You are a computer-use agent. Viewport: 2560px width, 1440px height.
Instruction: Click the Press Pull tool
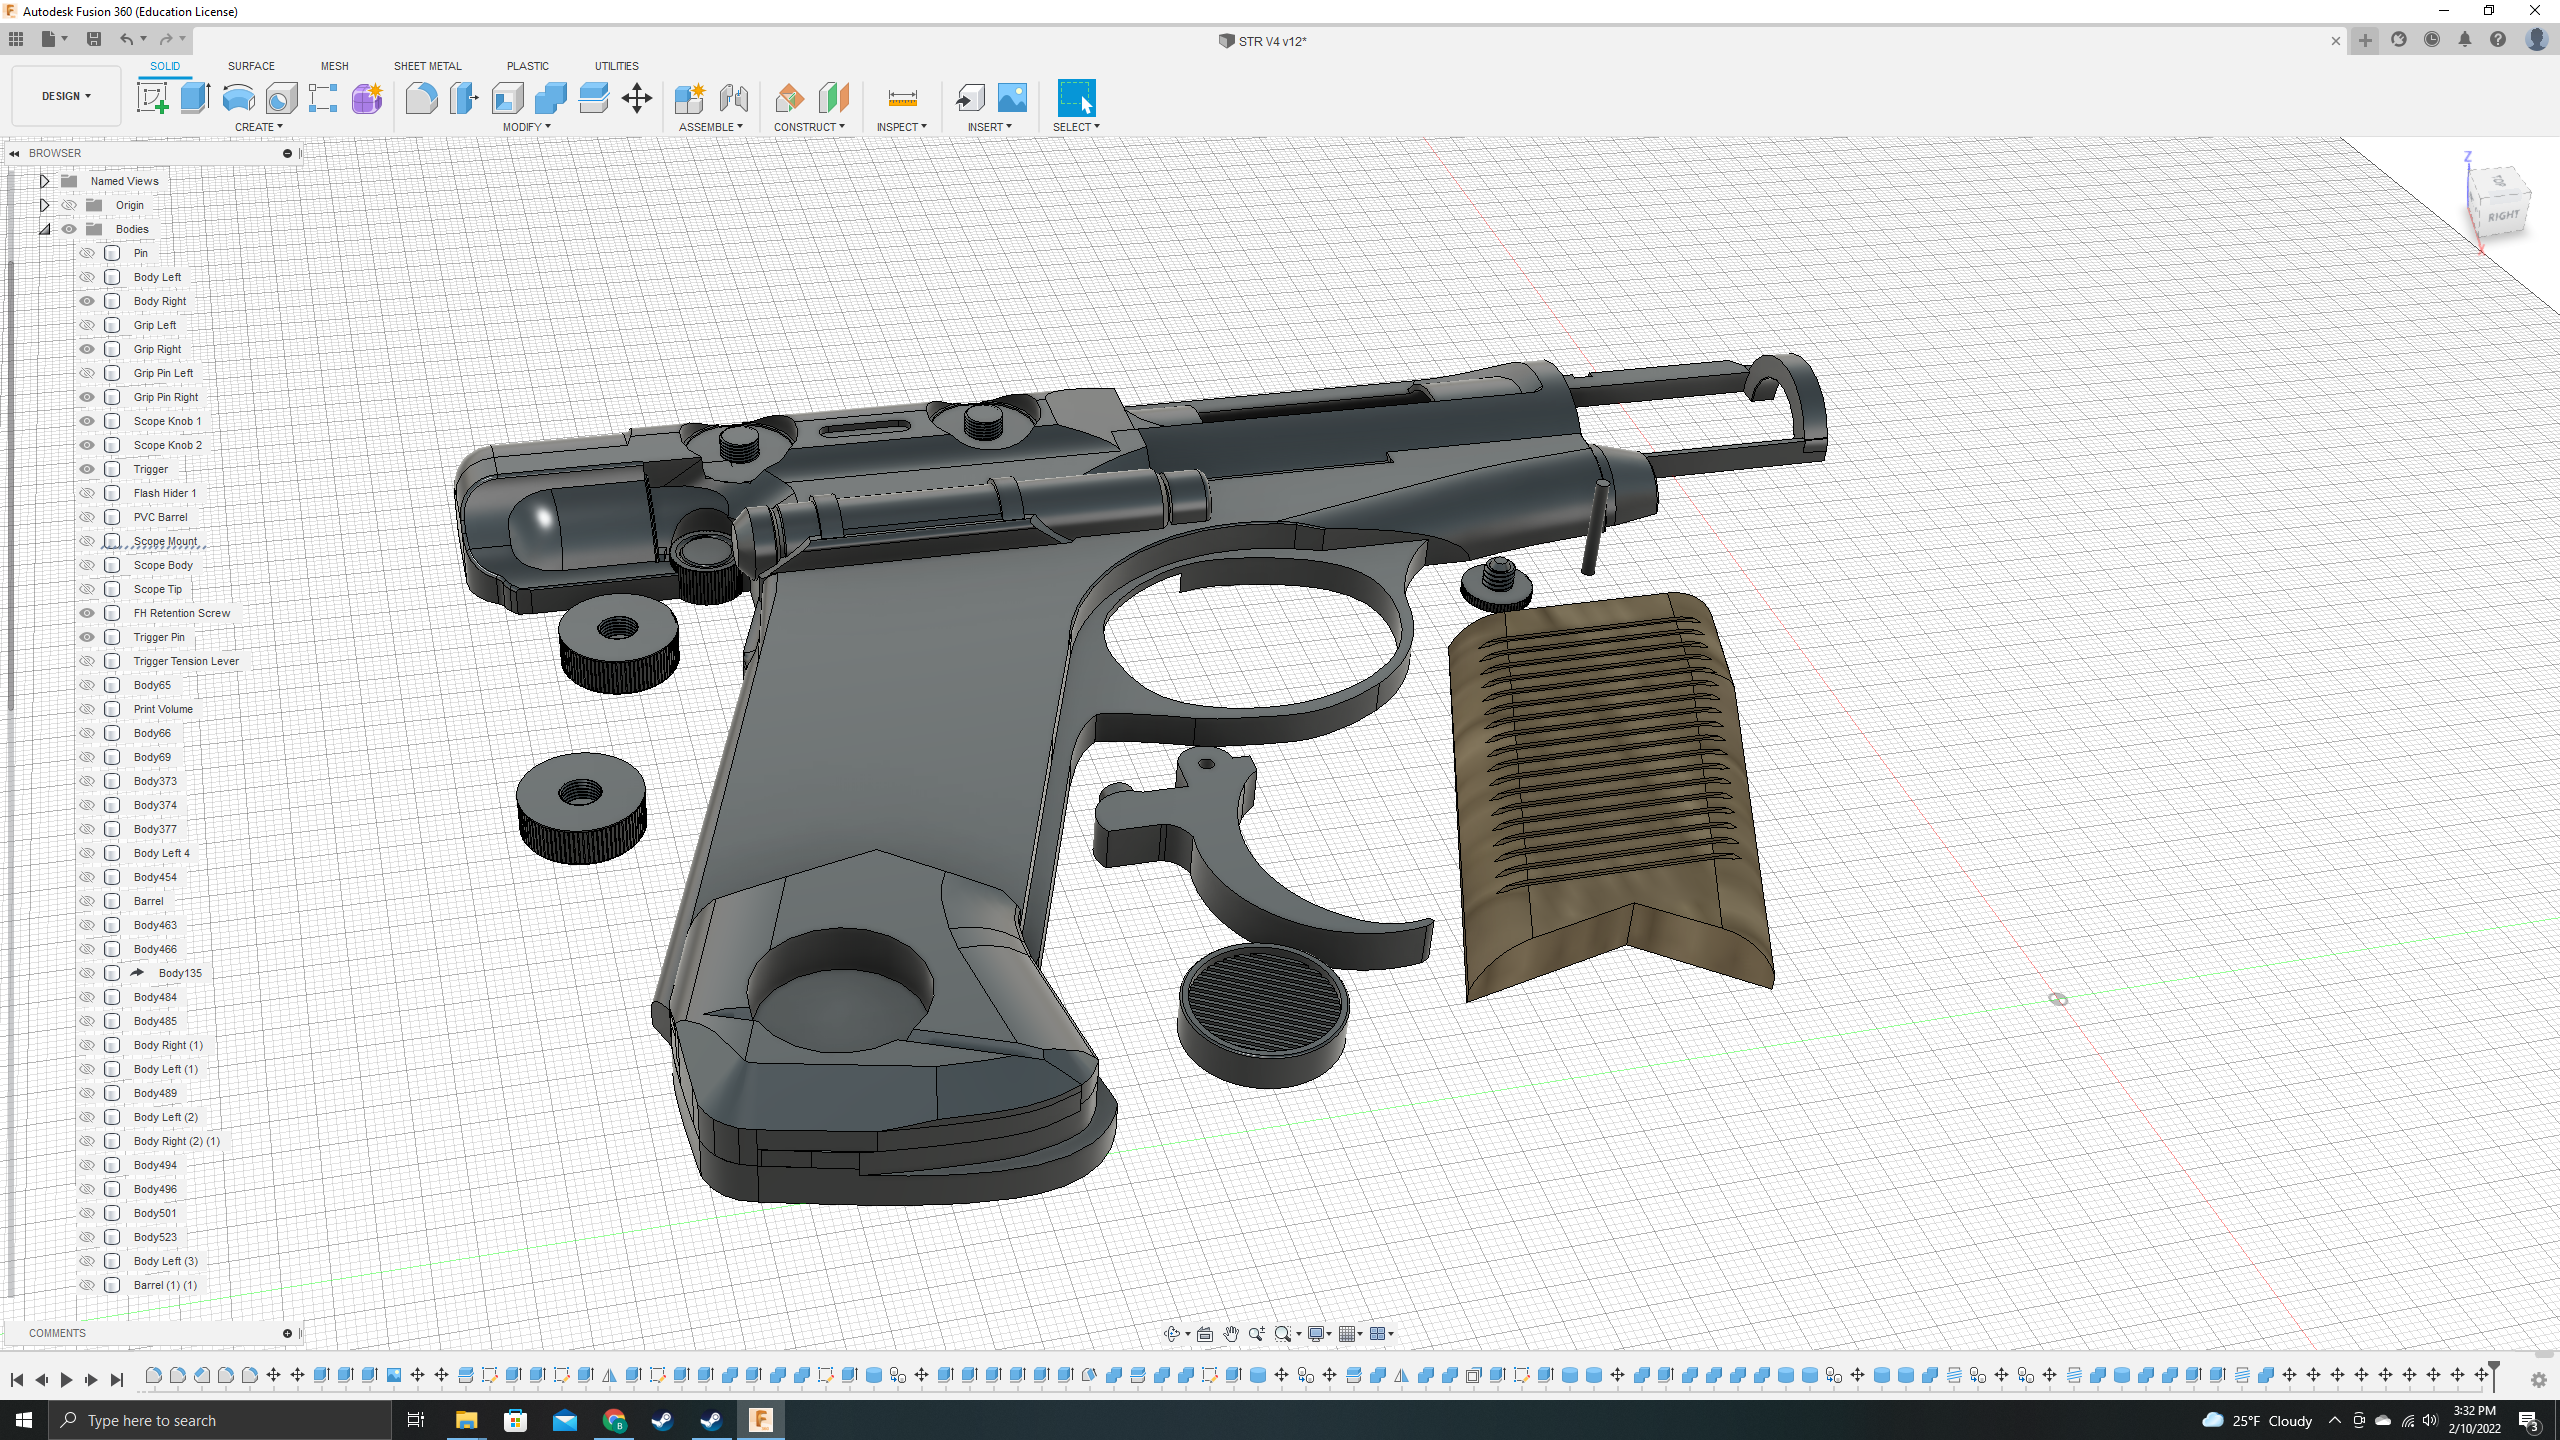click(464, 98)
